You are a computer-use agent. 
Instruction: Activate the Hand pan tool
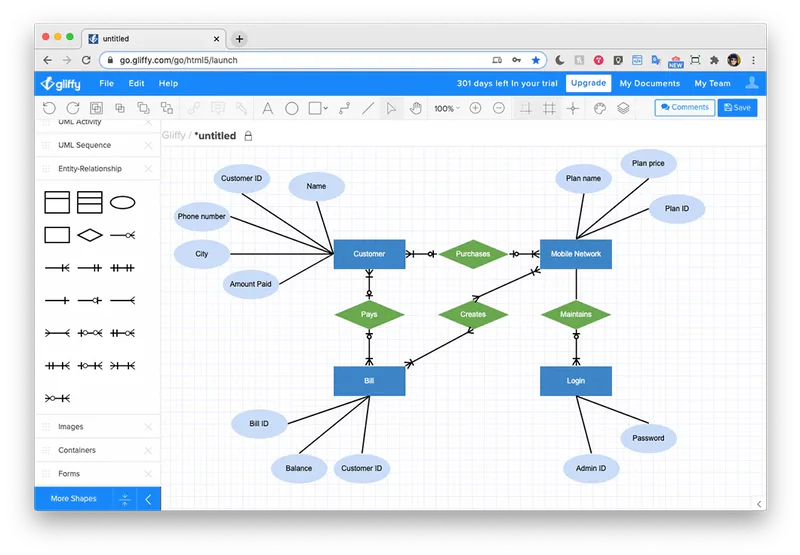pos(416,108)
